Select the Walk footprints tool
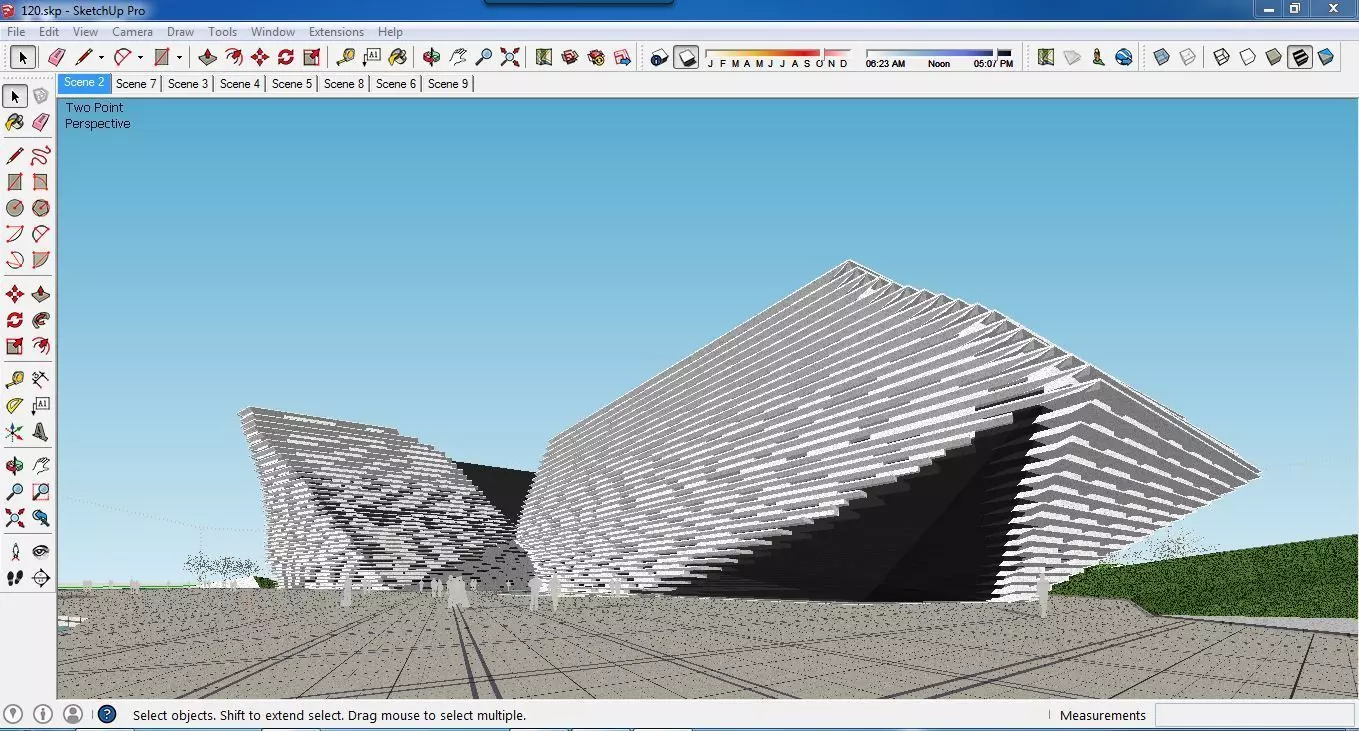The height and width of the screenshot is (731, 1359). pos(15,578)
